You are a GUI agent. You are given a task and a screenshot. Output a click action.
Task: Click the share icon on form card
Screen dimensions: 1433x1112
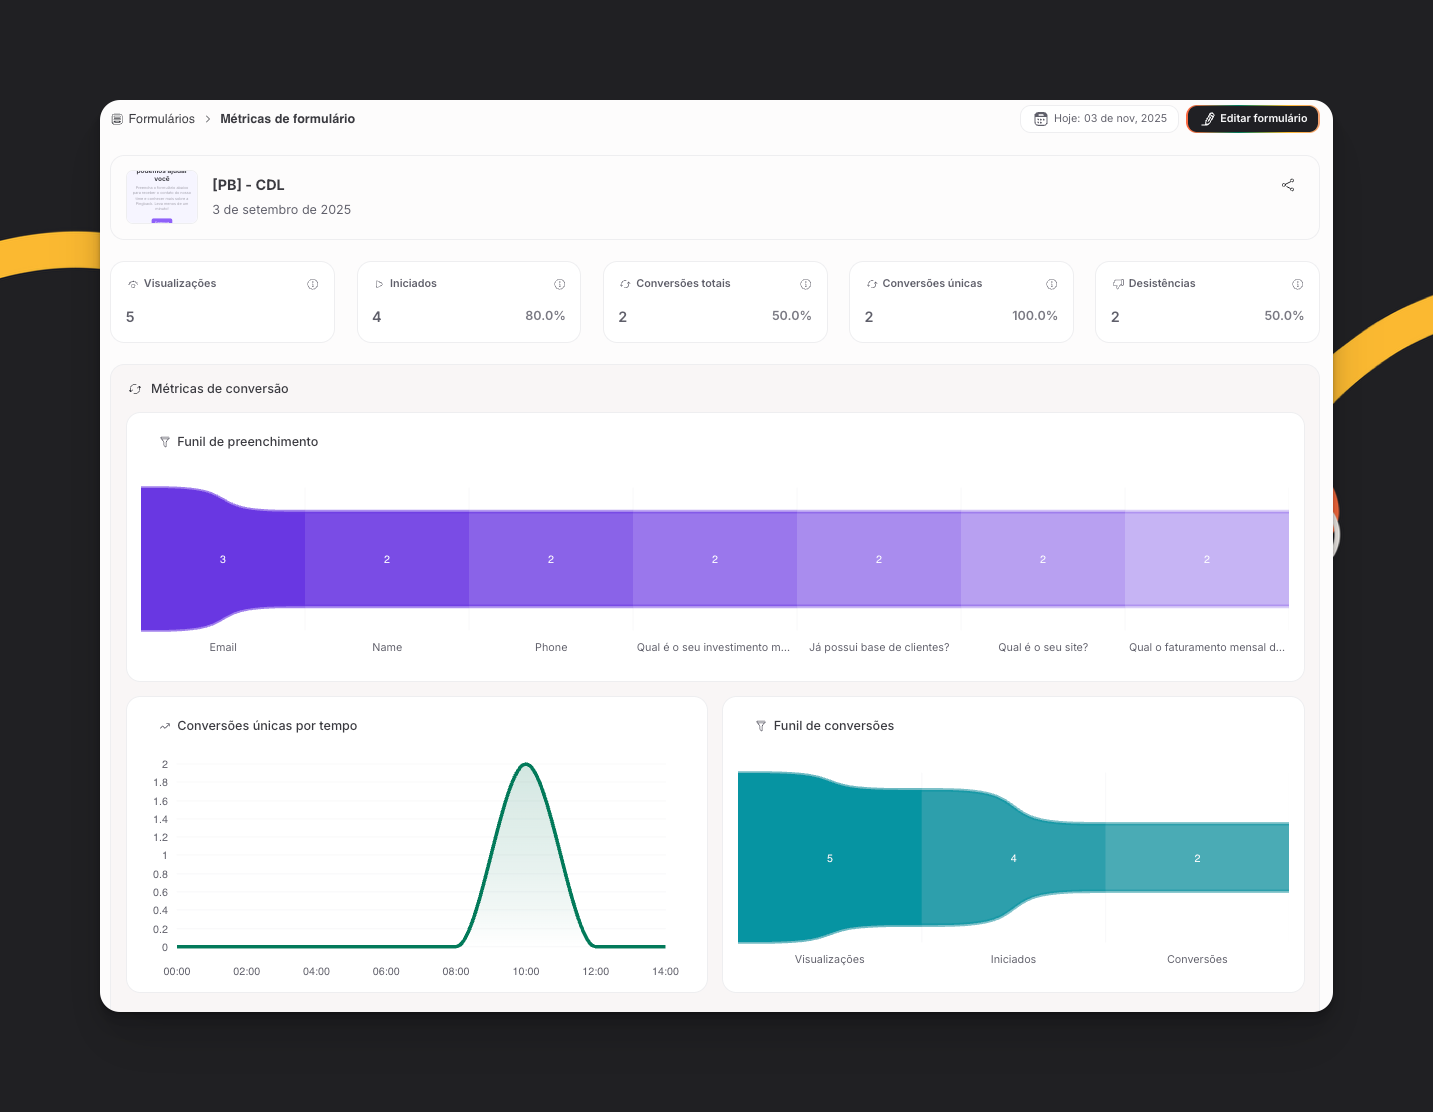(x=1288, y=185)
